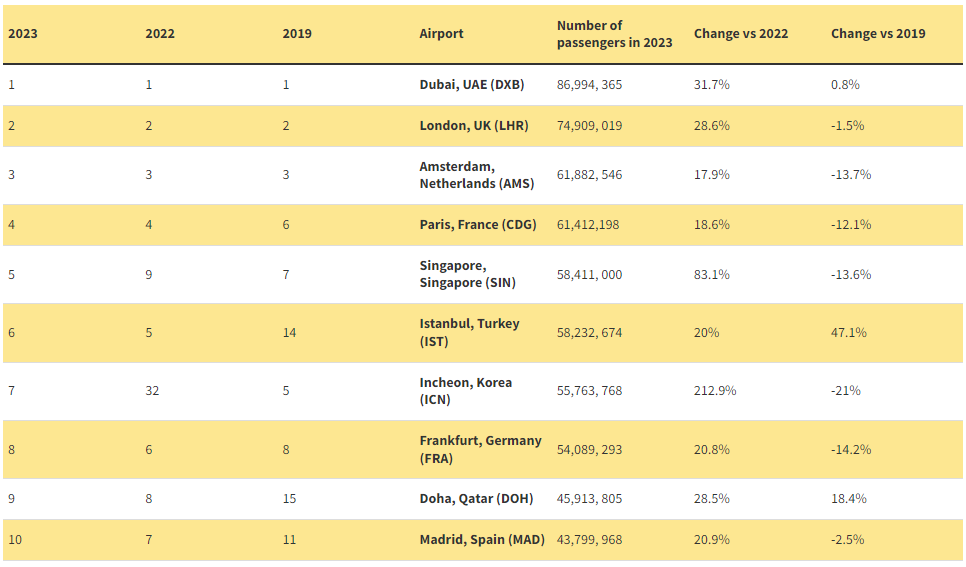This screenshot has height=567, width=966.
Task: Click the '-14.2%' change vs 2019 value
Action: point(851,450)
